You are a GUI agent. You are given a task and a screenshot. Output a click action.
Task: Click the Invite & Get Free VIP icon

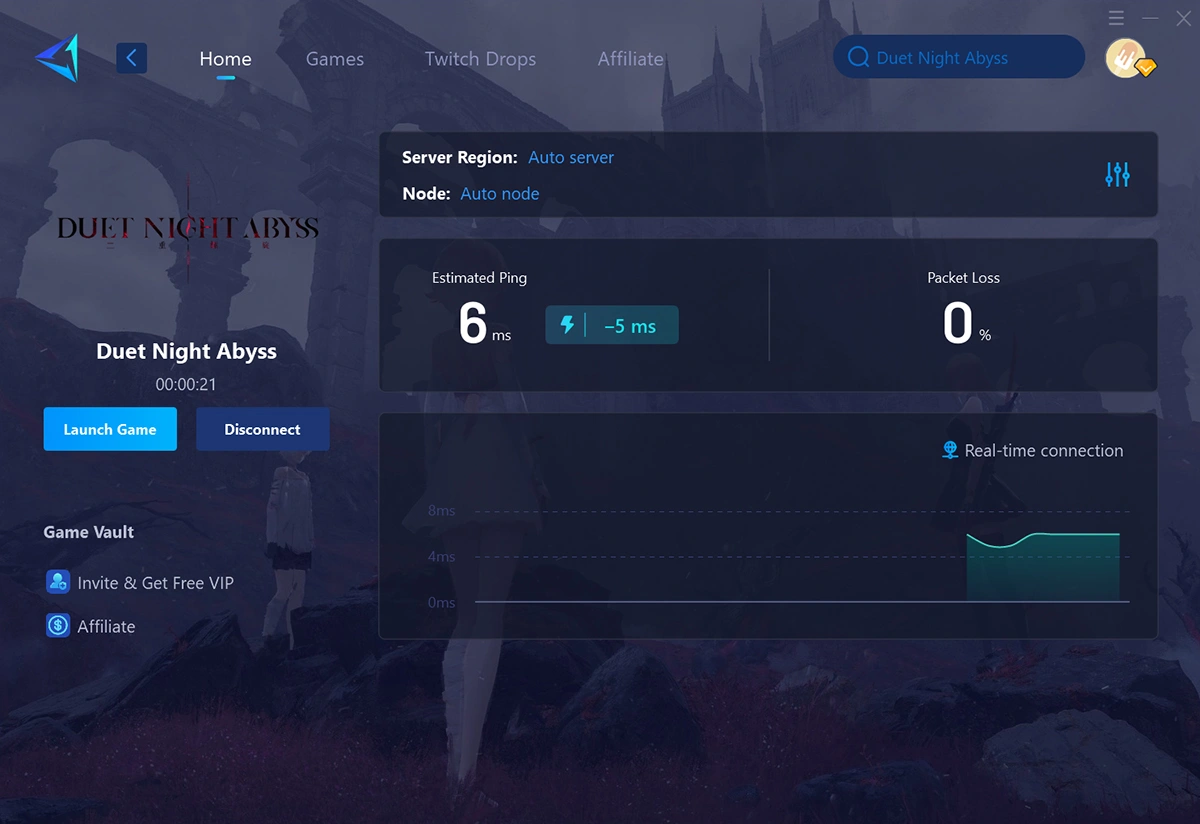(57, 582)
